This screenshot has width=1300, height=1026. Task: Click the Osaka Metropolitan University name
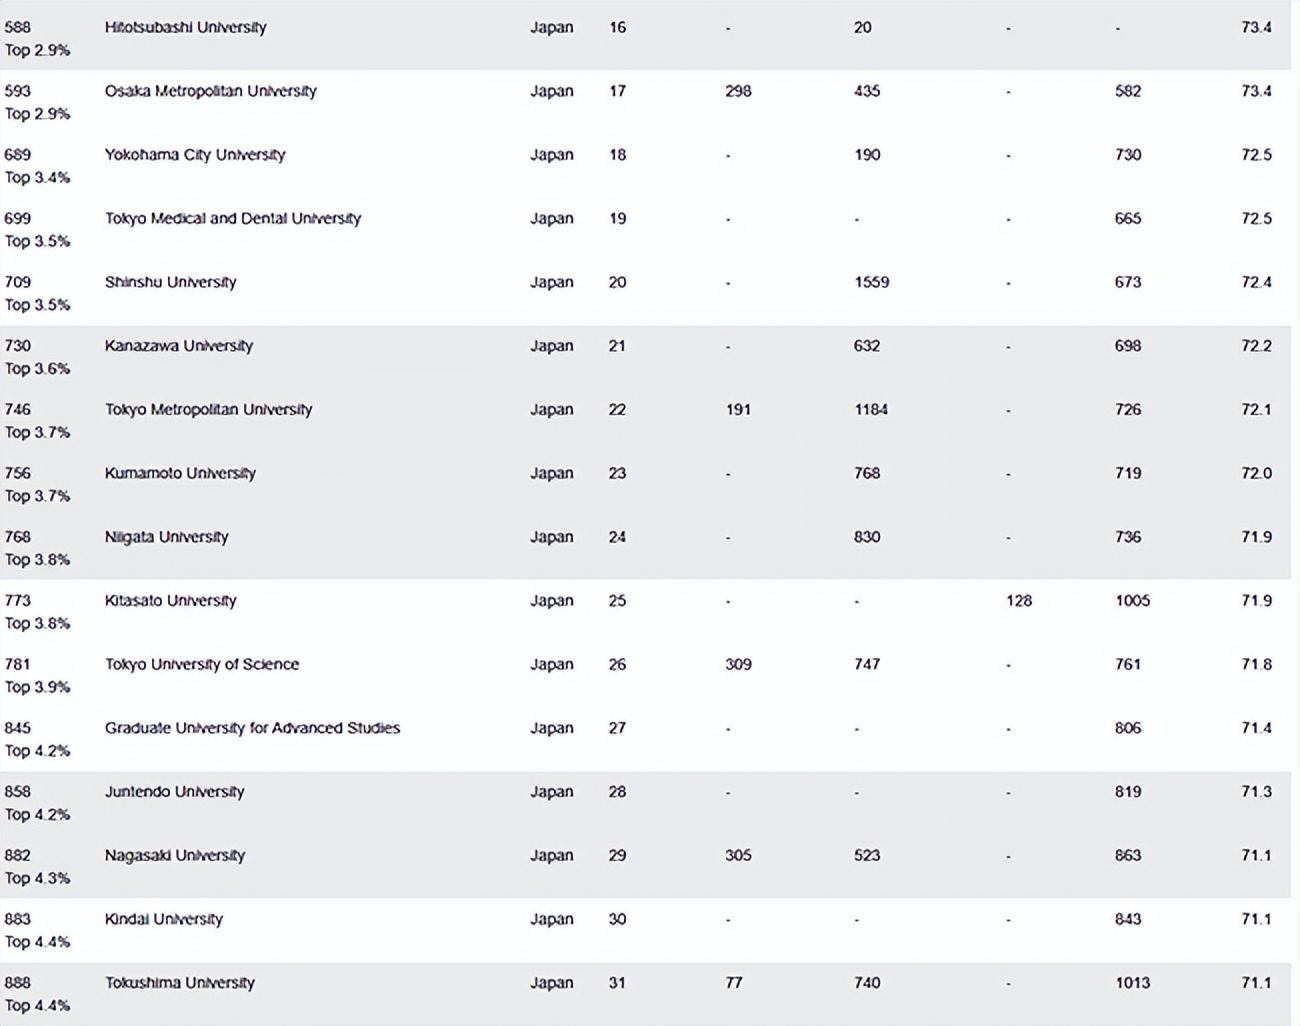coord(210,91)
